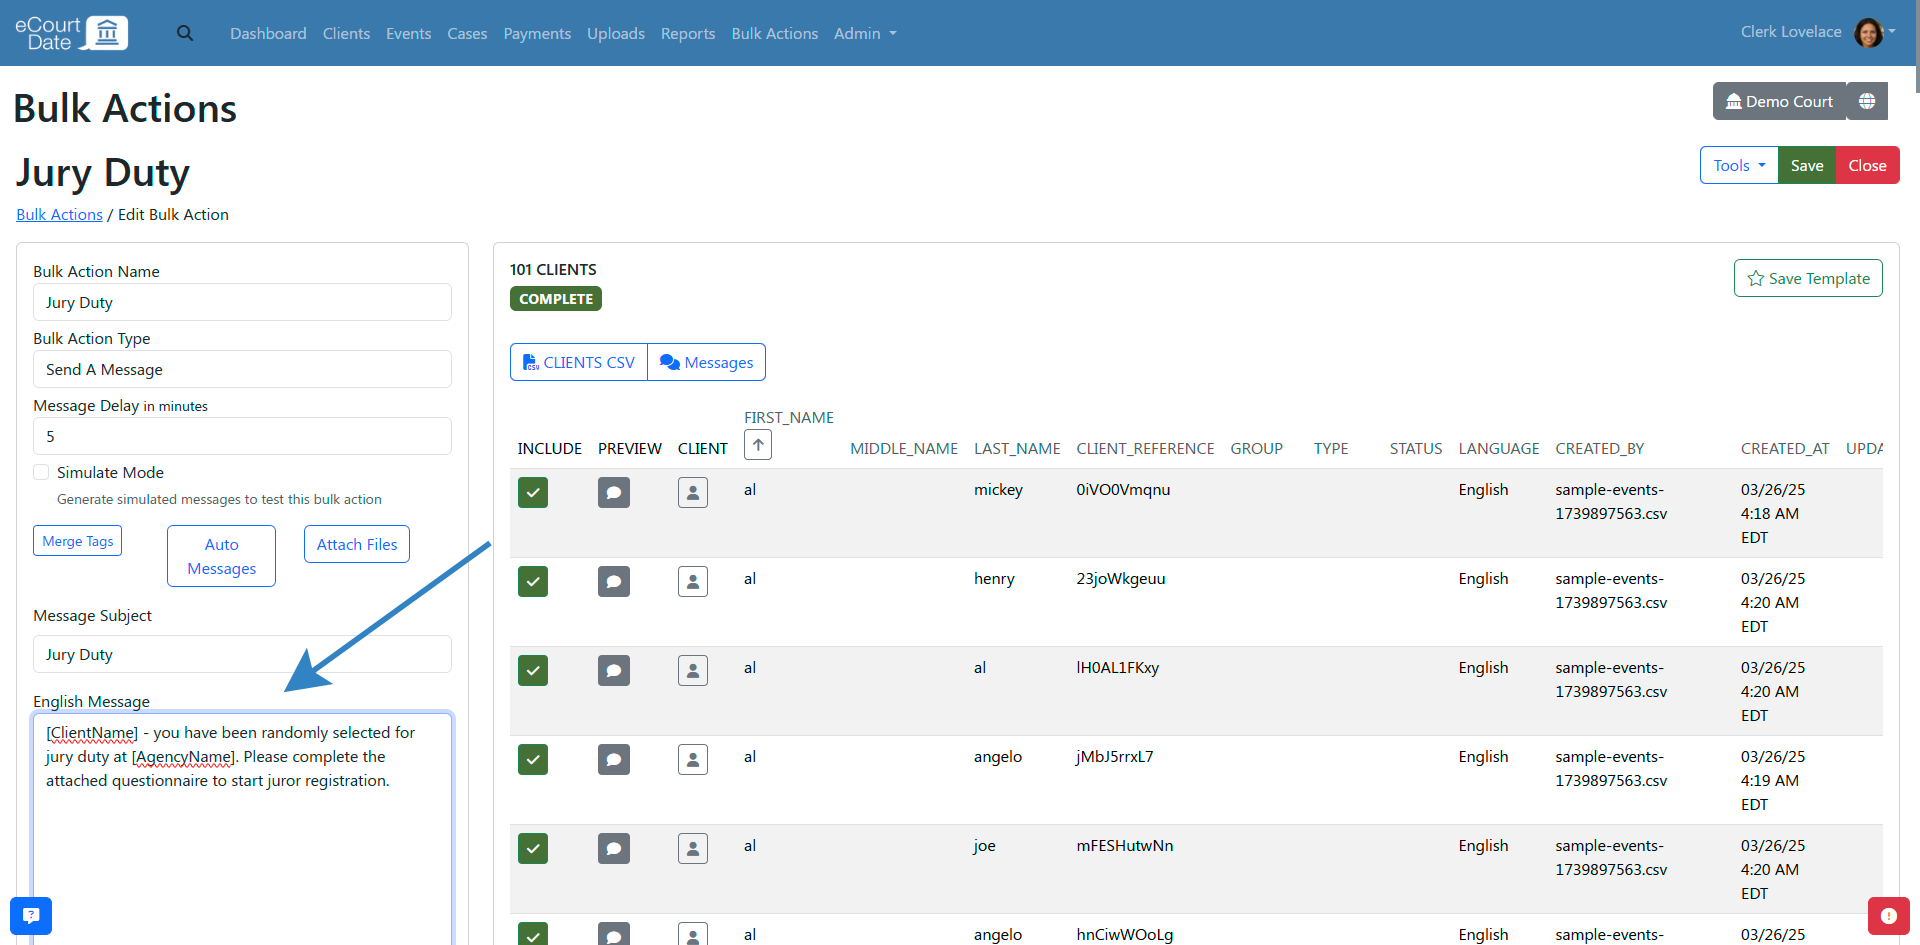Click Merge Tags button
The height and width of the screenshot is (945, 1920).
tap(77, 541)
